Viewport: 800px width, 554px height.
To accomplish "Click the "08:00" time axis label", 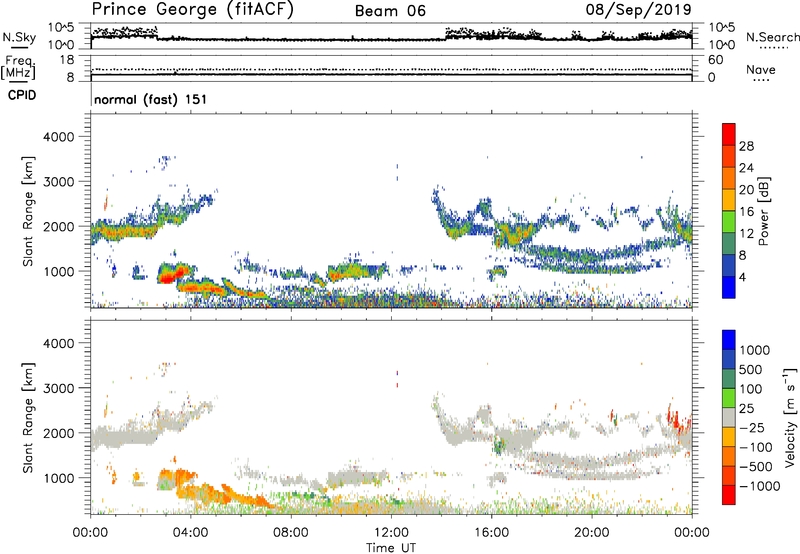I will tap(290, 533).
